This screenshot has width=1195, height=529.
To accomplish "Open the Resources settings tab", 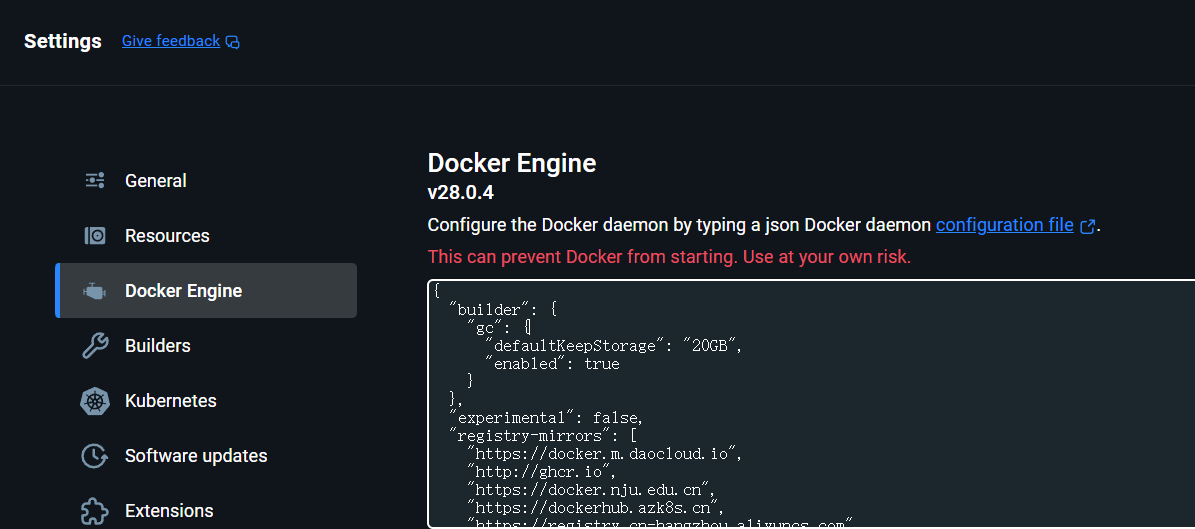I will 206,236.
